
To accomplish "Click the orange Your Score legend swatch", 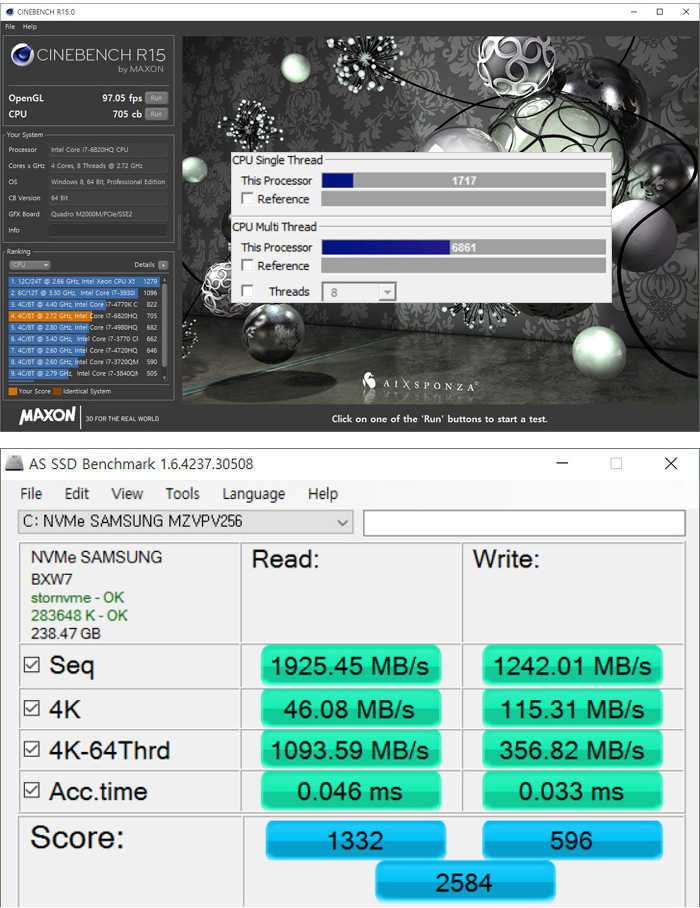I will point(13,391).
